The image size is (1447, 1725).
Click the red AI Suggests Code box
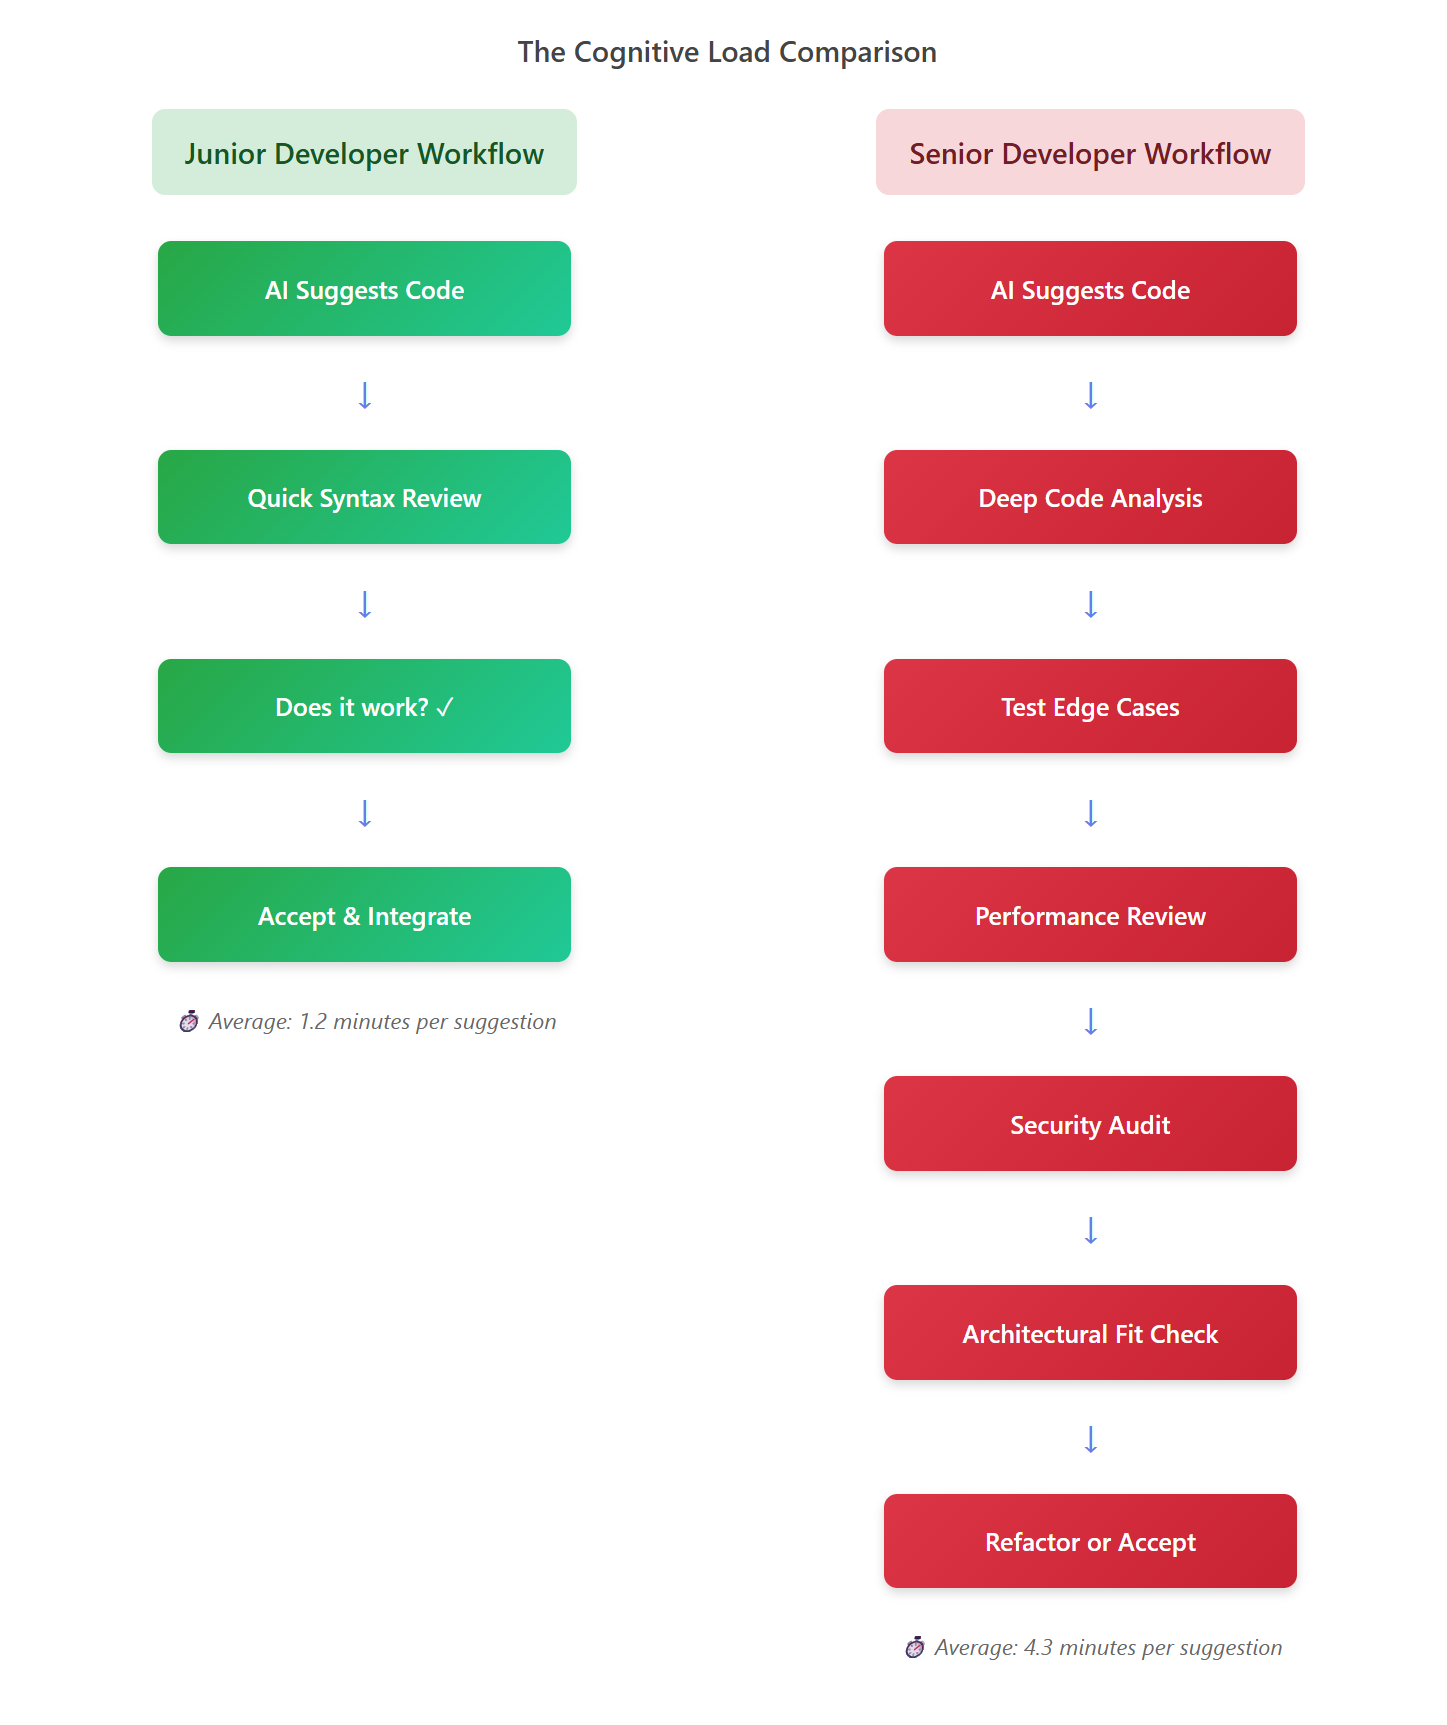click(1090, 289)
